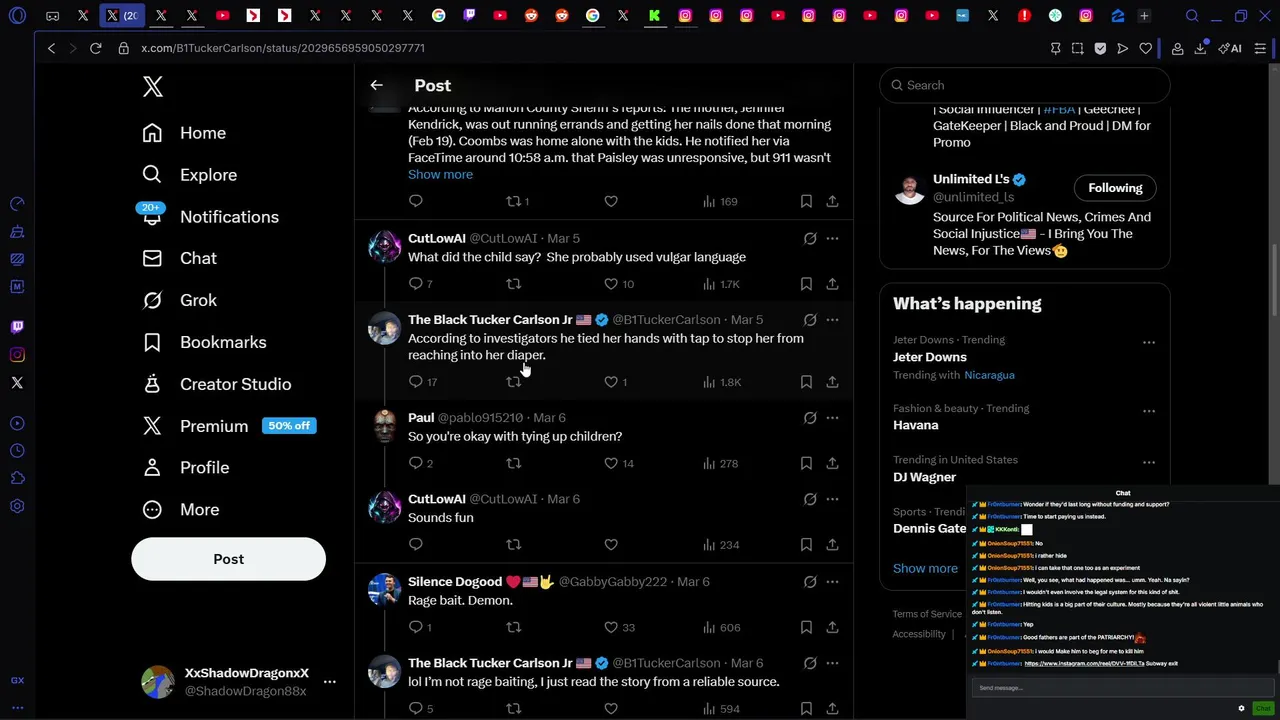This screenshot has width=1280, height=720.
Task: Click the Search input field
Action: [x=1025, y=85]
